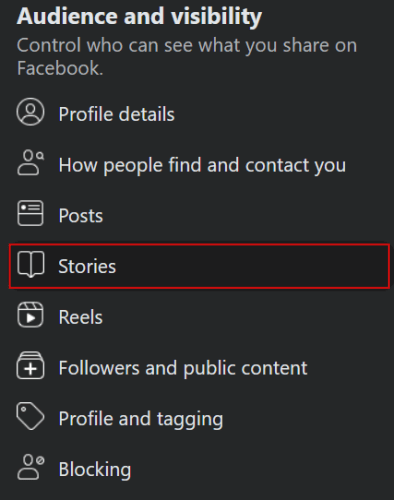Click the Reels clapperboard play icon
394x500 pixels.
coord(30,315)
